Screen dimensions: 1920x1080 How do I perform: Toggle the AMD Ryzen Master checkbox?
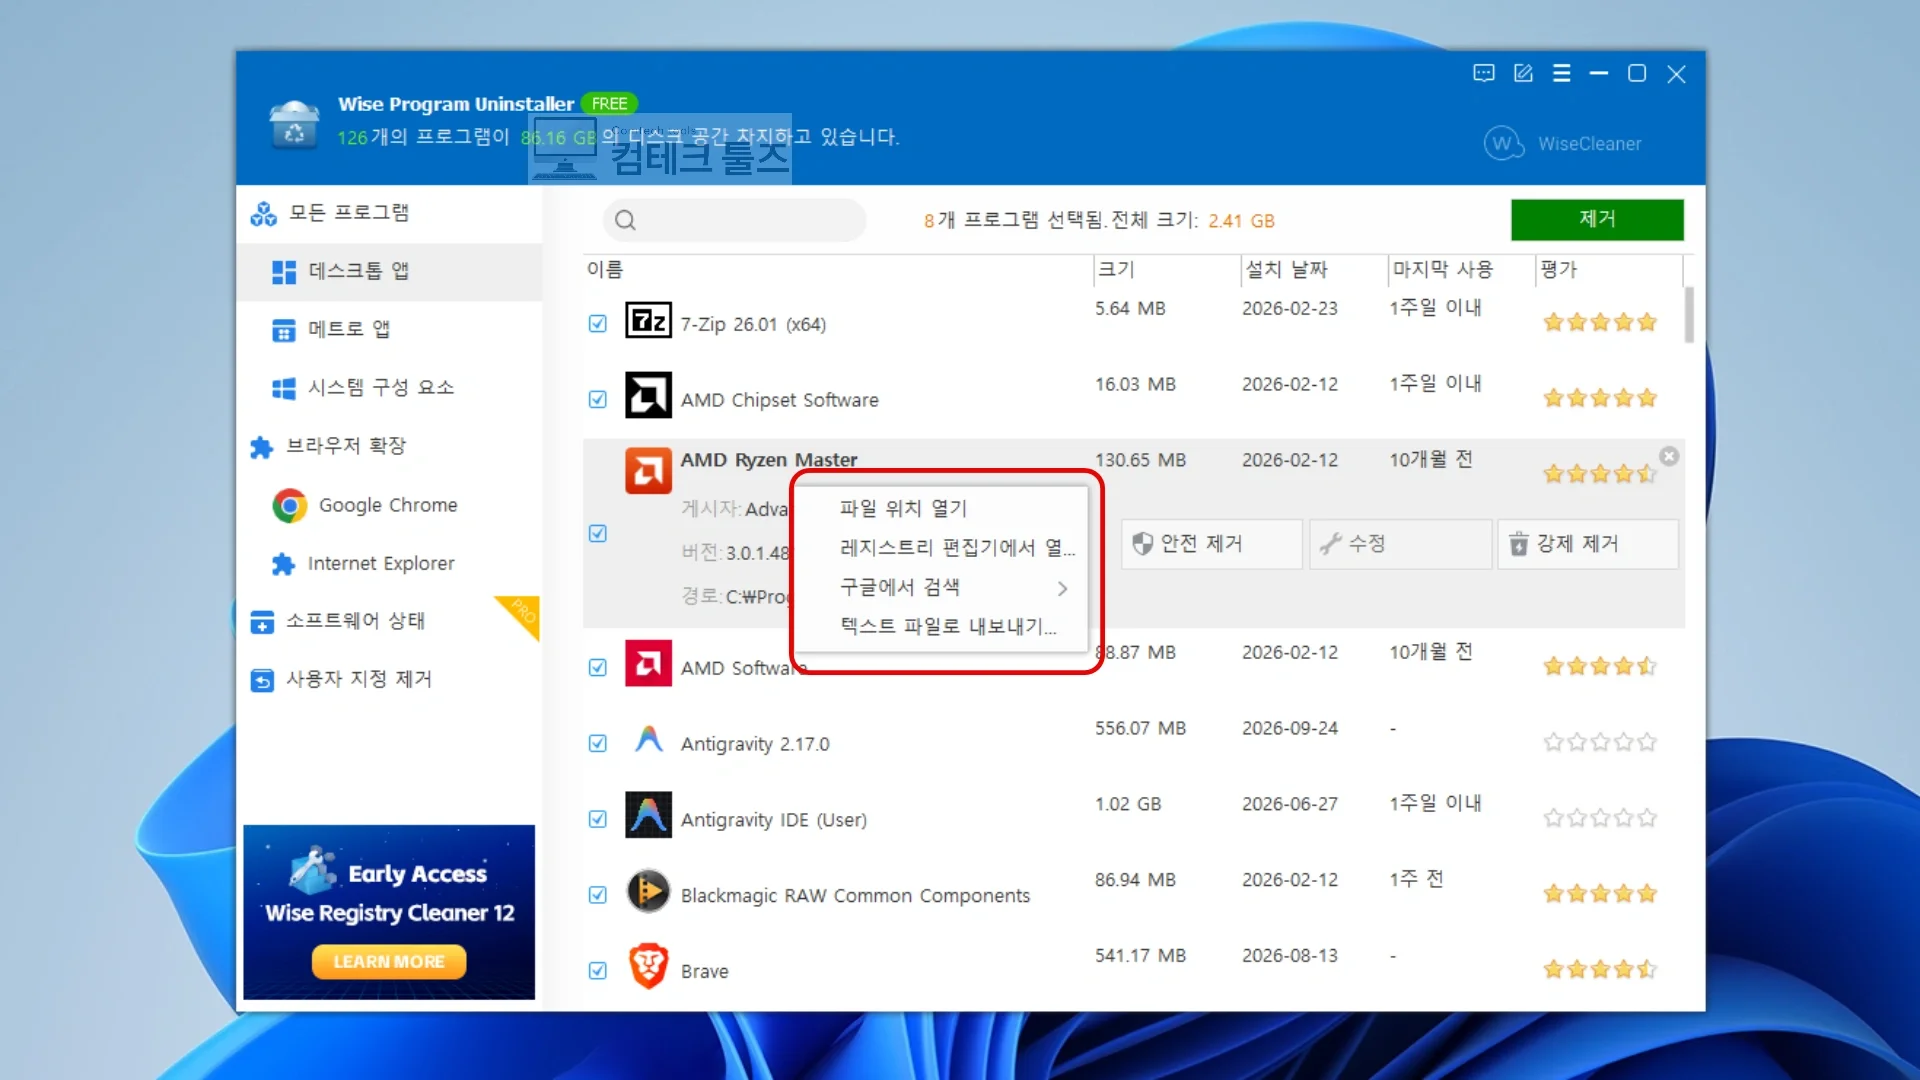pyautogui.click(x=598, y=533)
